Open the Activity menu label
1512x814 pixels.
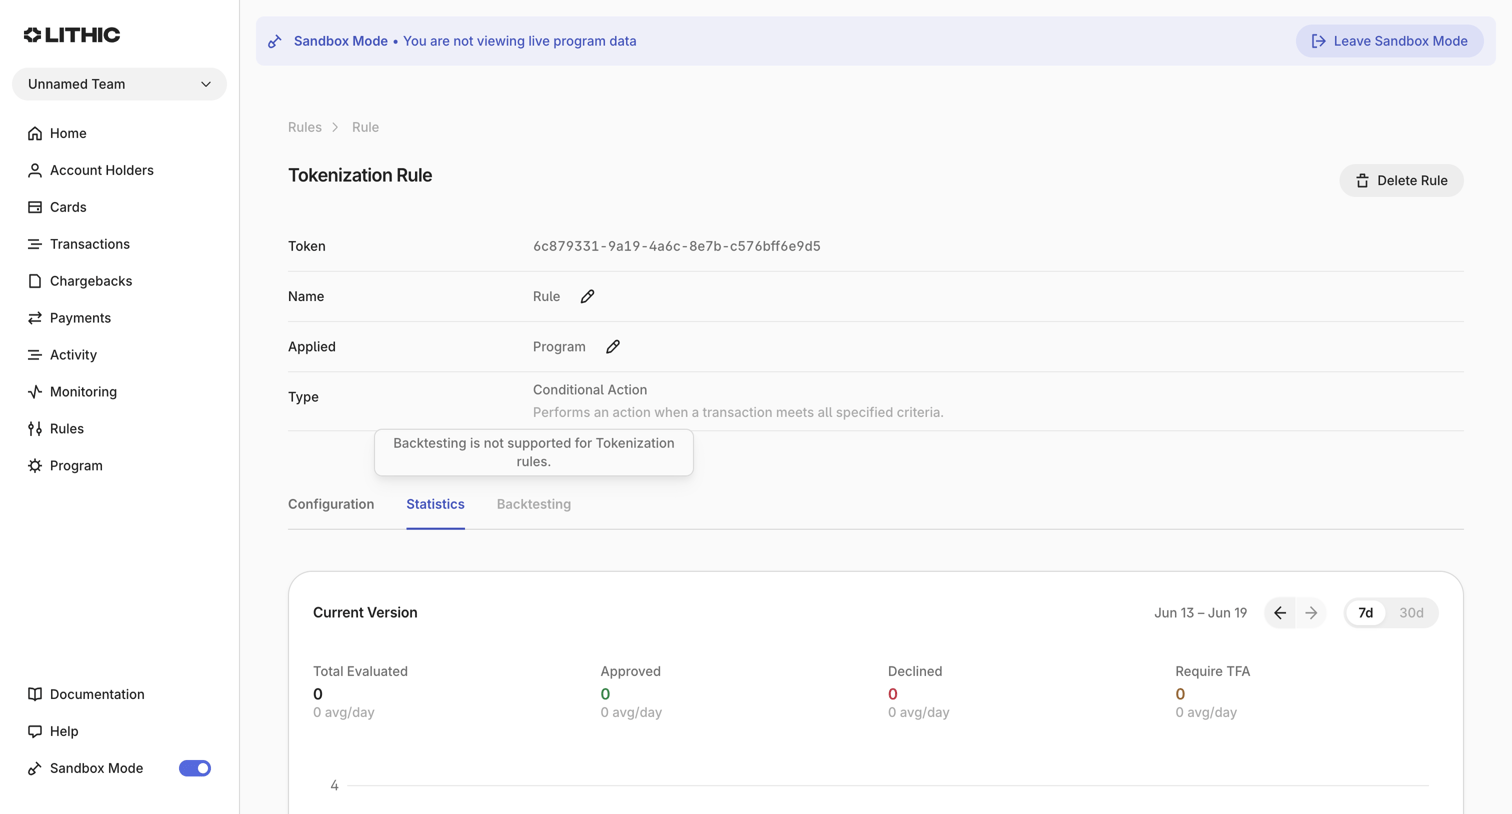[x=73, y=355]
